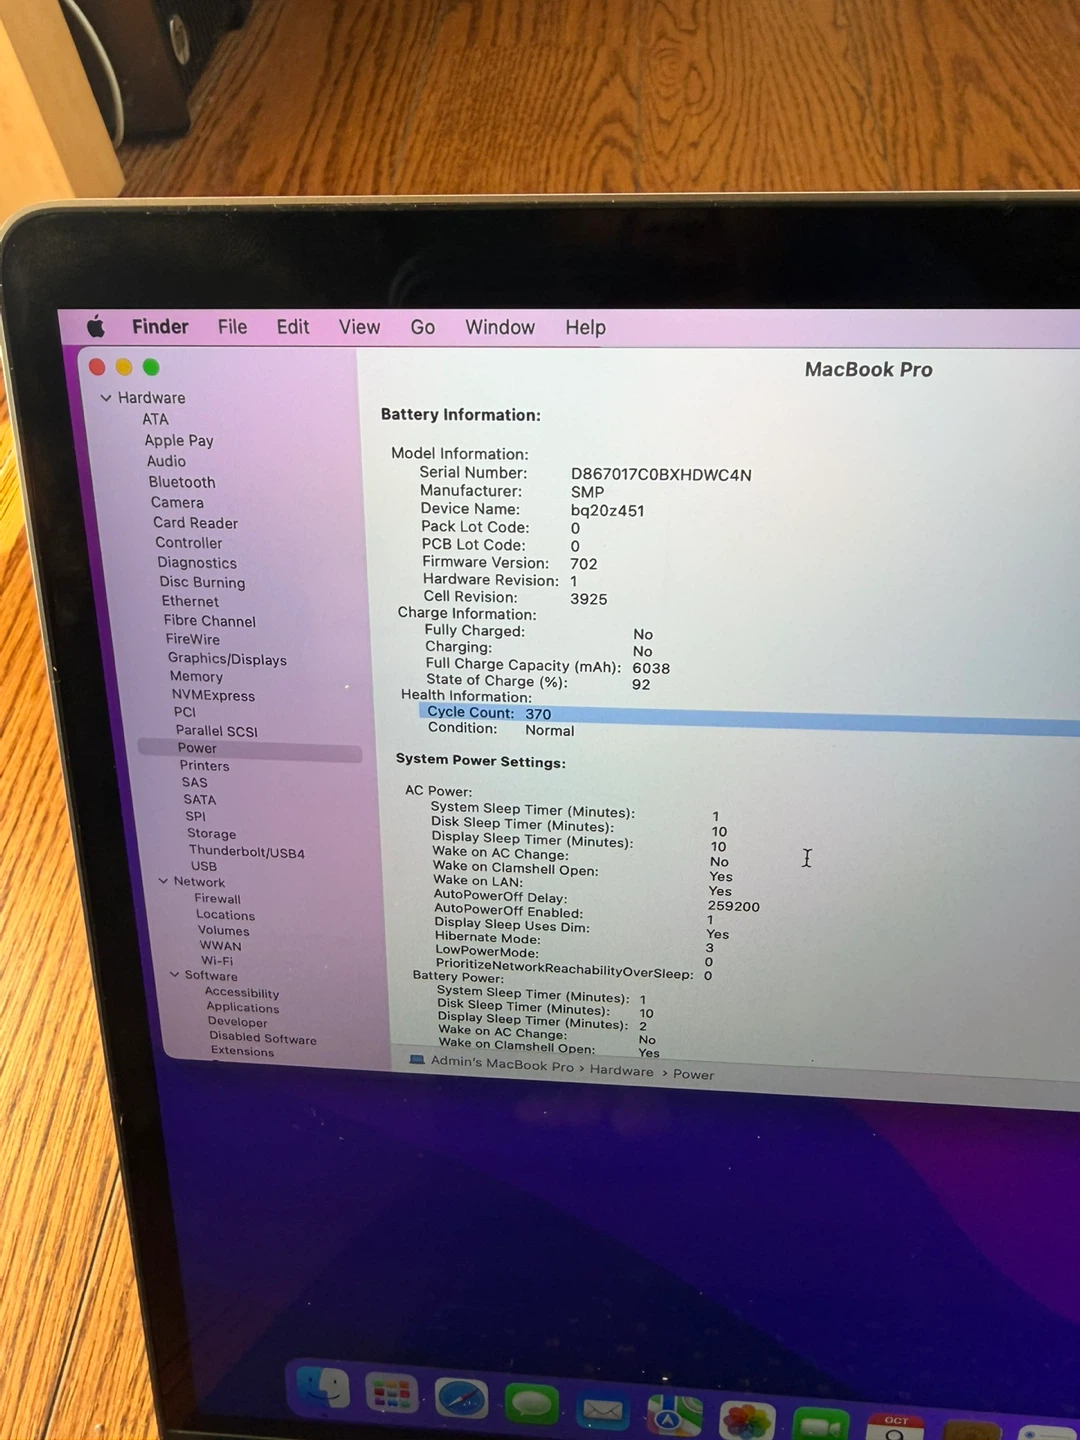Select Disabled Software in the sidebar

pyautogui.click(x=263, y=1038)
